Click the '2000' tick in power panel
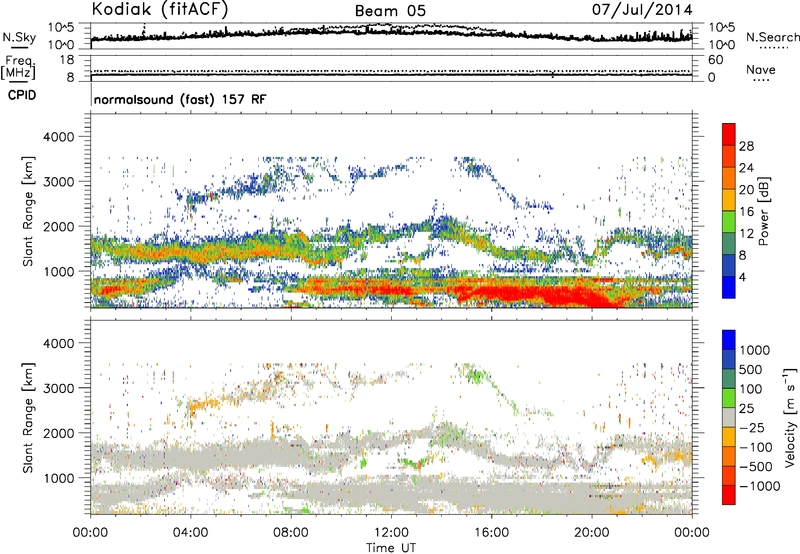Viewport: 800px width, 554px height. pos(59,226)
